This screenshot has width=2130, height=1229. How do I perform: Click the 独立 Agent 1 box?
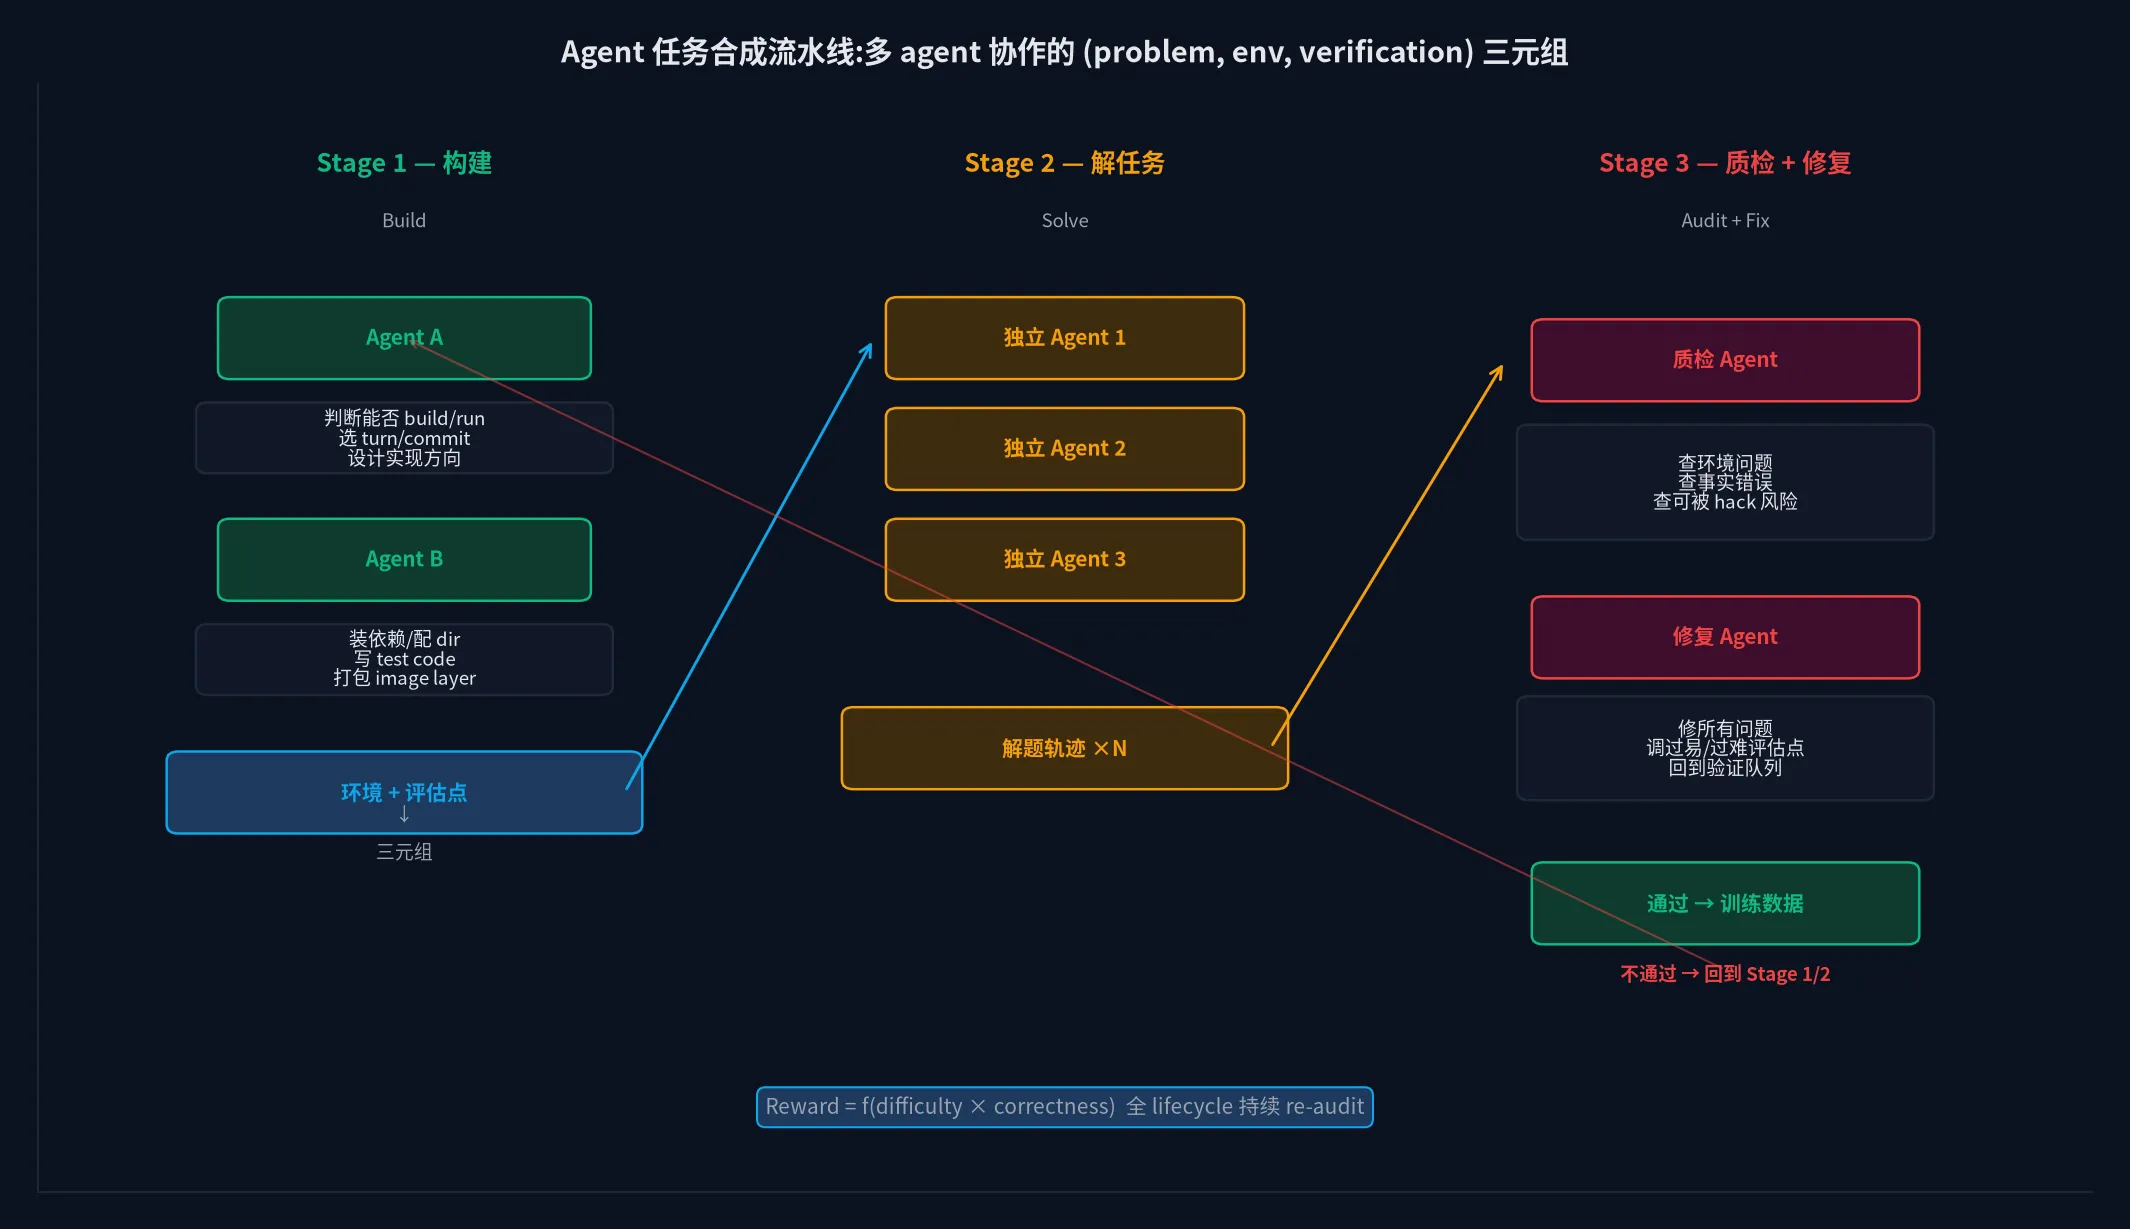[x=1065, y=338]
